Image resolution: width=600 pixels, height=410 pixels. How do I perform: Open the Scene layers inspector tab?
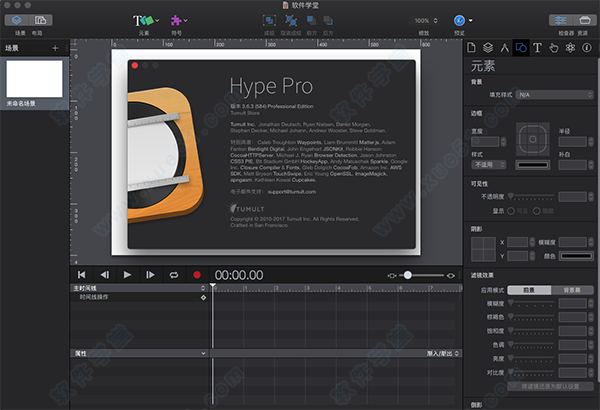pyautogui.click(x=488, y=48)
